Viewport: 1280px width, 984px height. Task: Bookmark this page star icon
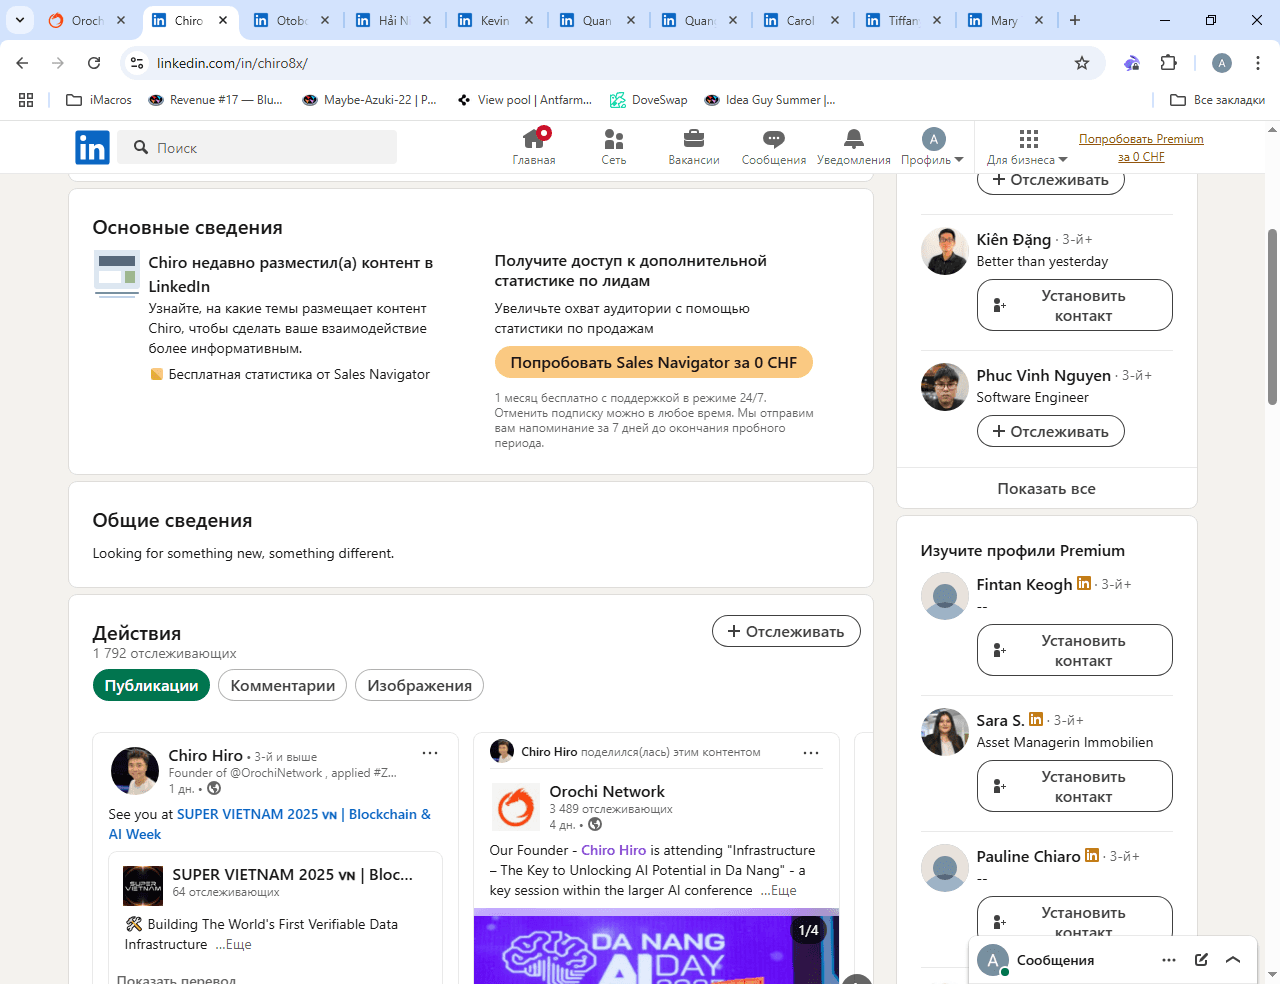click(1082, 63)
